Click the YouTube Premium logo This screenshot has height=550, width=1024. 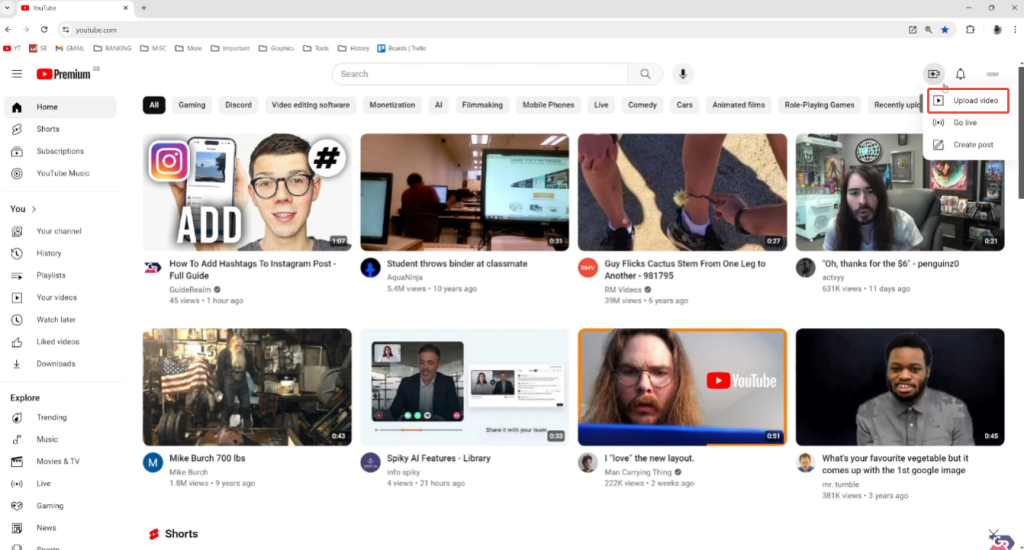(63, 74)
